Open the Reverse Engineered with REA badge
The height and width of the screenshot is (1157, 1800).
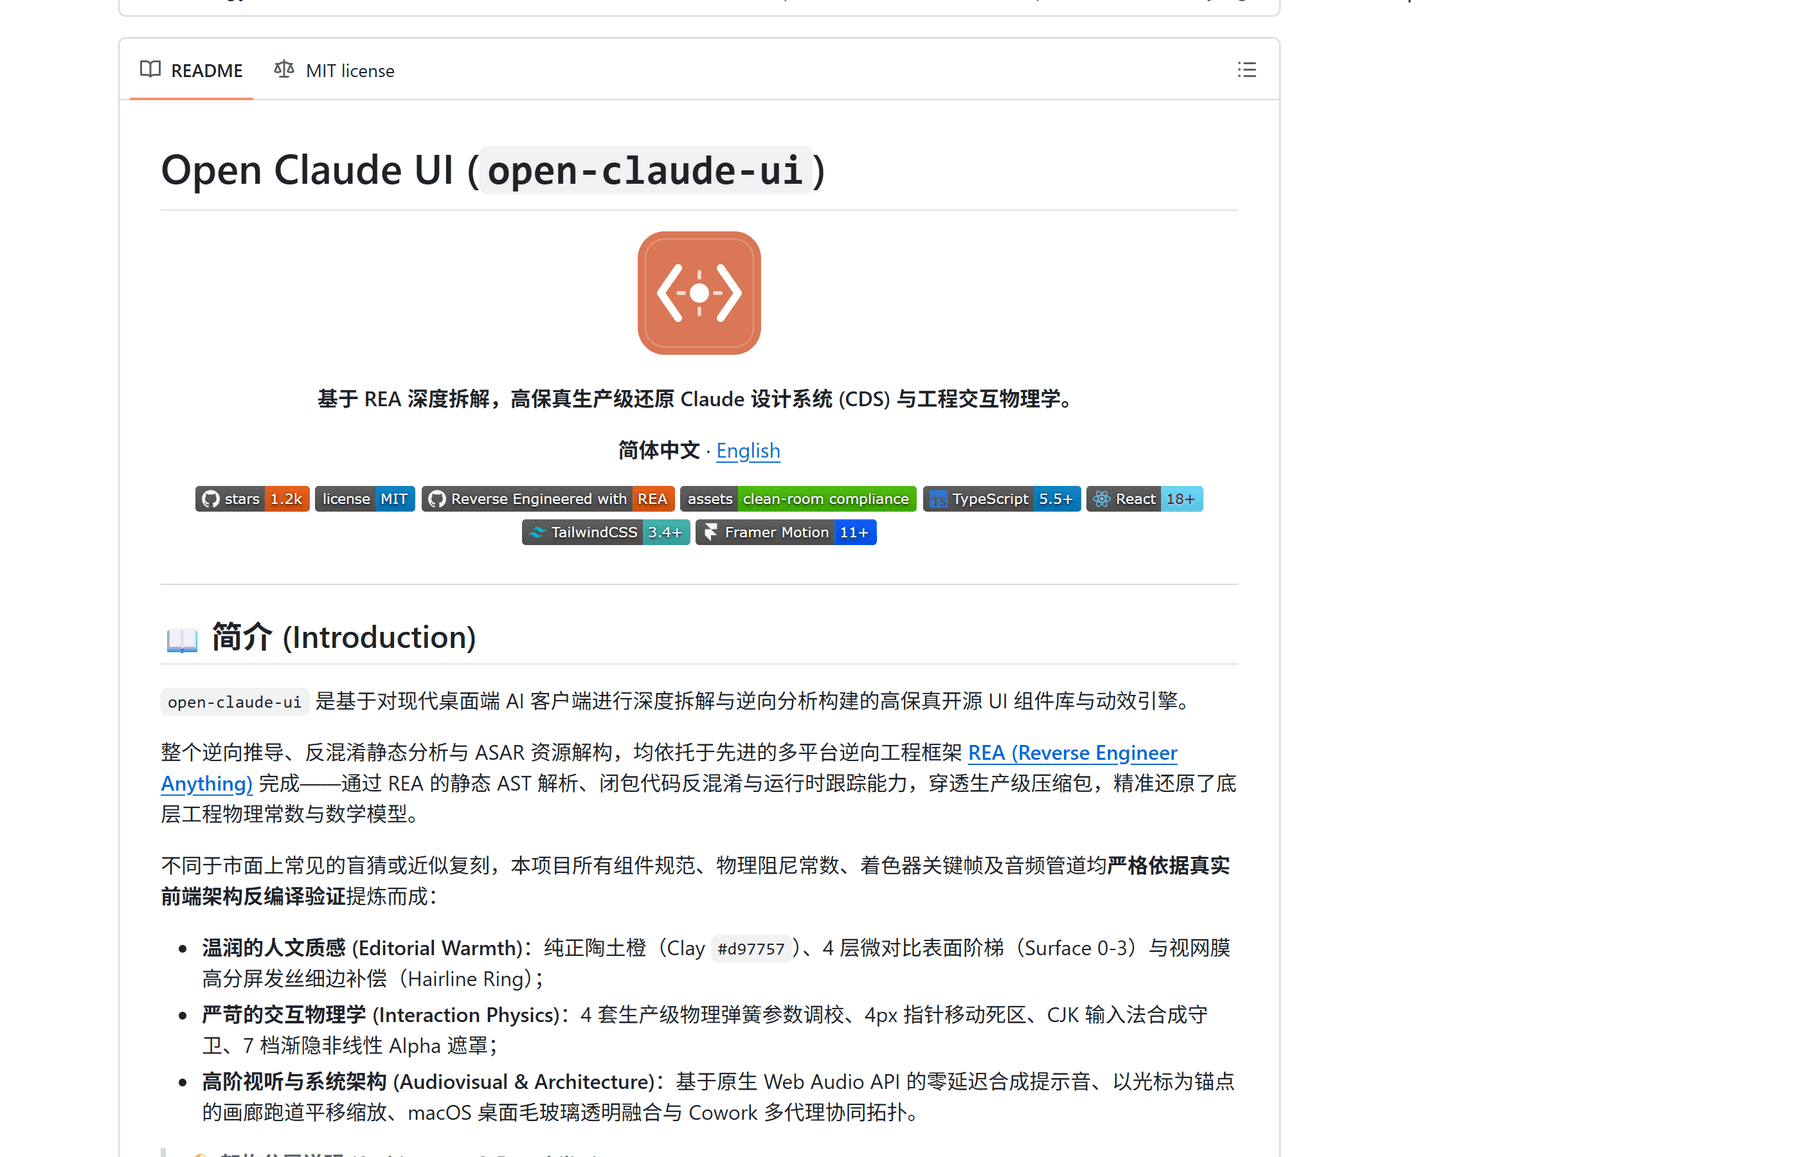pyautogui.click(x=548, y=499)
